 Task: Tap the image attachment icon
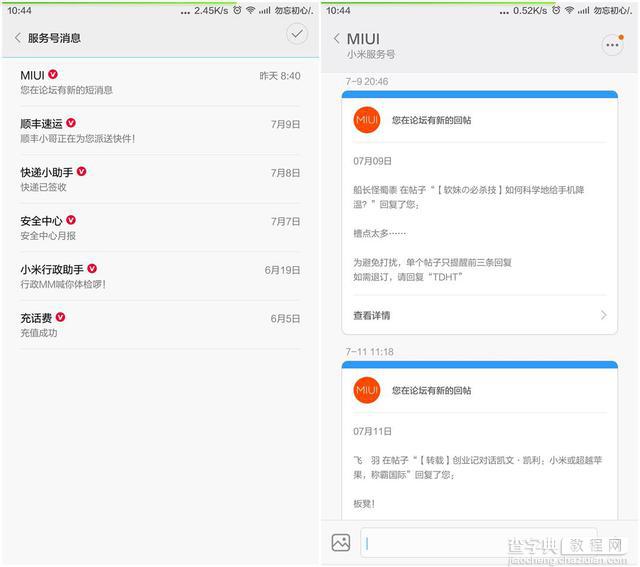[341, 543]
